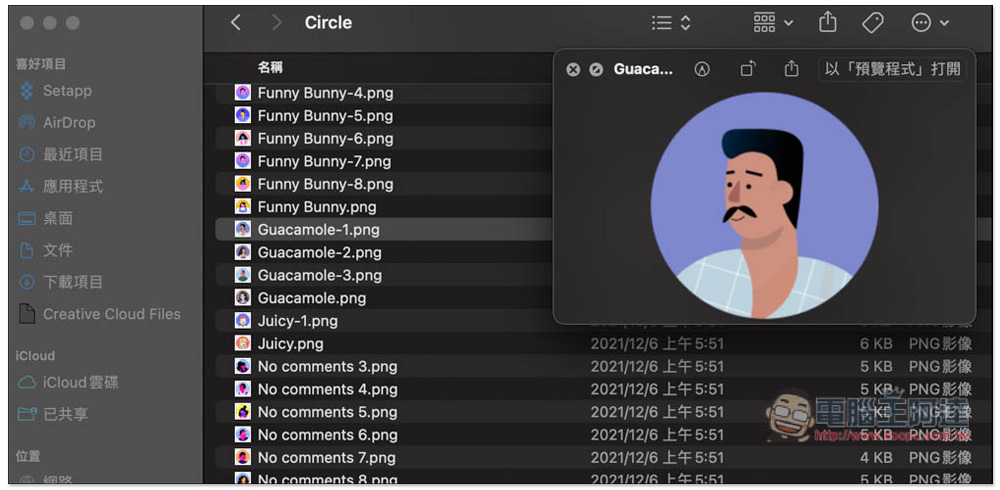Open the ellipsis more actions menu
This screenshot has height=490, width=1000.
[929, 22]
